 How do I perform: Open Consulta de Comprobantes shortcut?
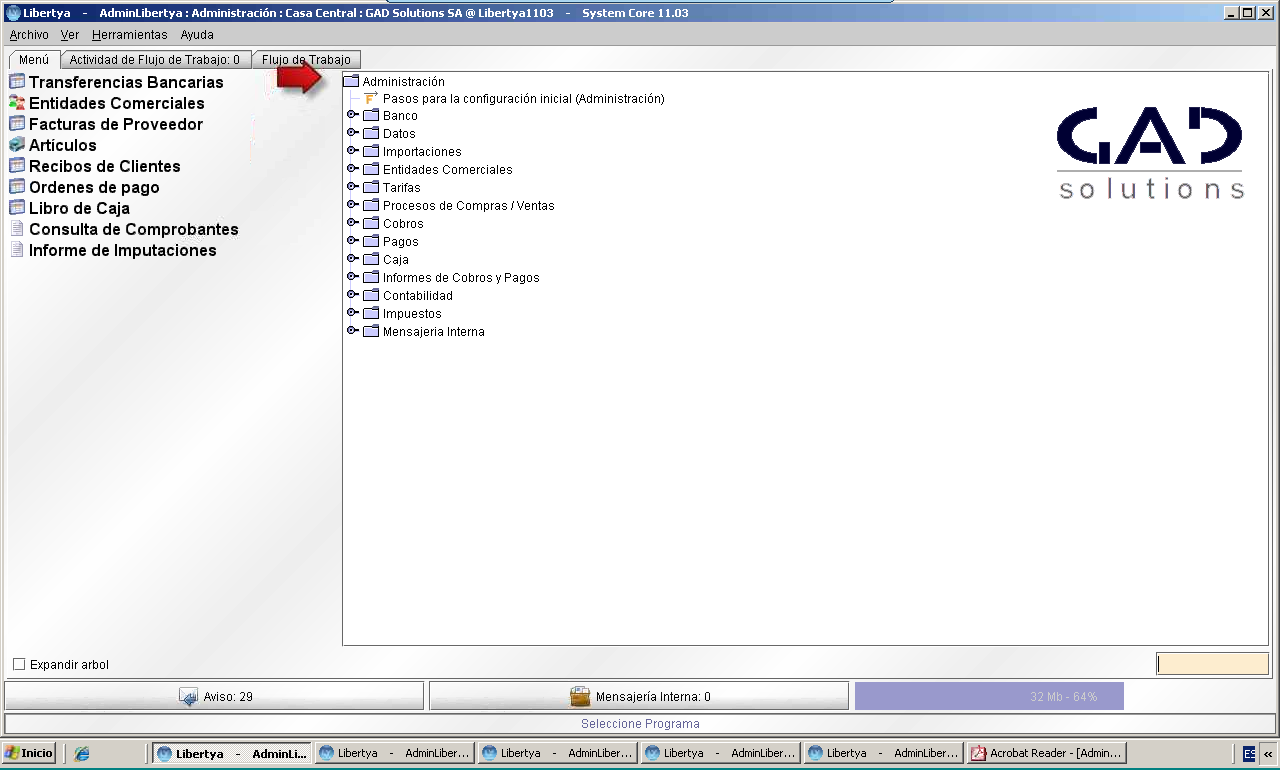click(x=134, y=229)
